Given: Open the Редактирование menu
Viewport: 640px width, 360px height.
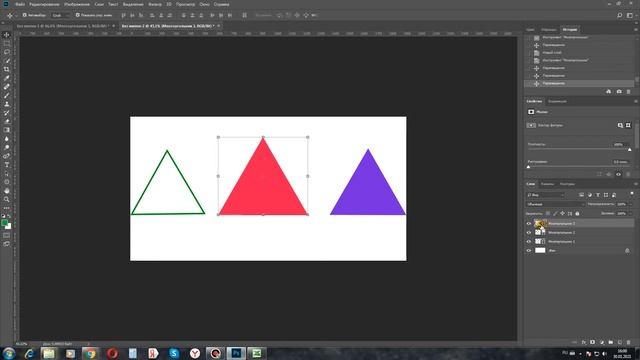Looking at the screenshot, I should coord(44,4).
